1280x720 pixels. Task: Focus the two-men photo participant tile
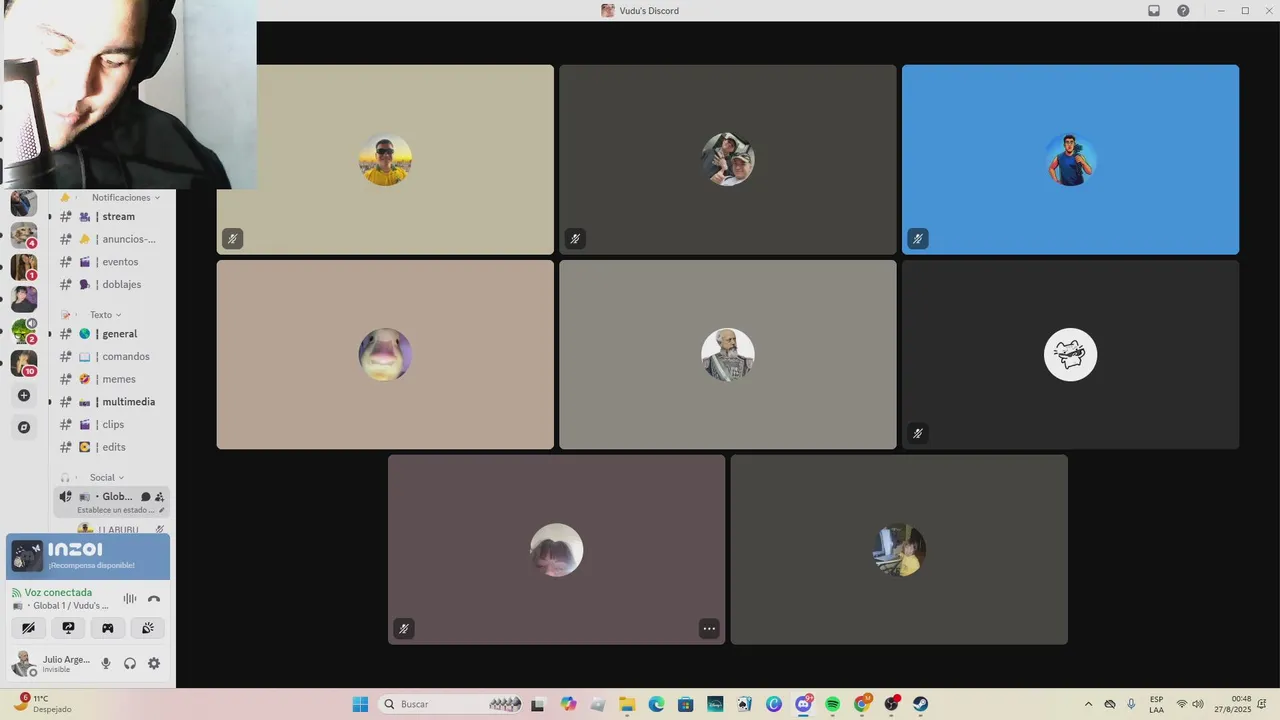click(x=728, y=160)
